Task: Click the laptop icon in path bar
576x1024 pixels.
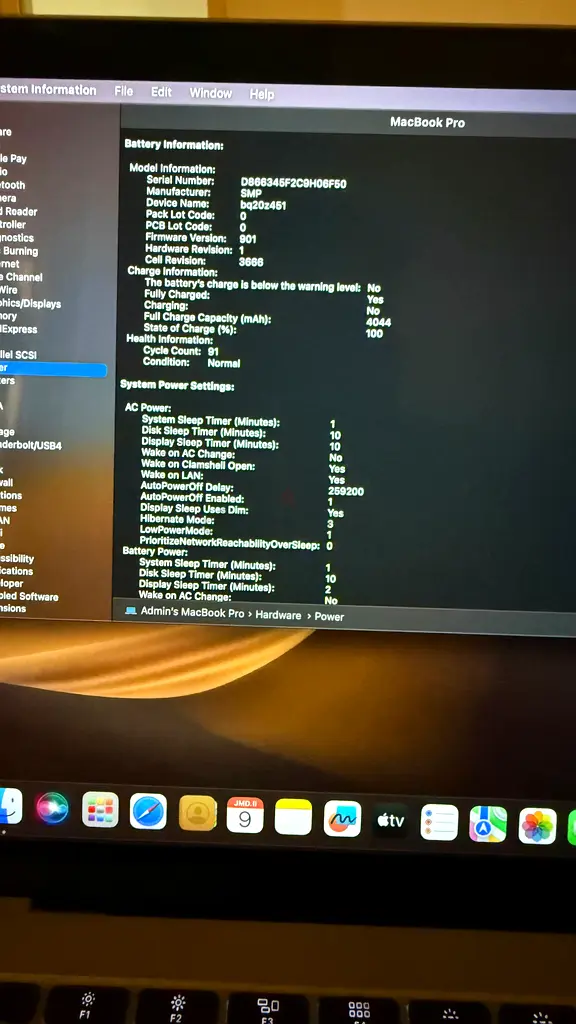Action: coord(131,611)
